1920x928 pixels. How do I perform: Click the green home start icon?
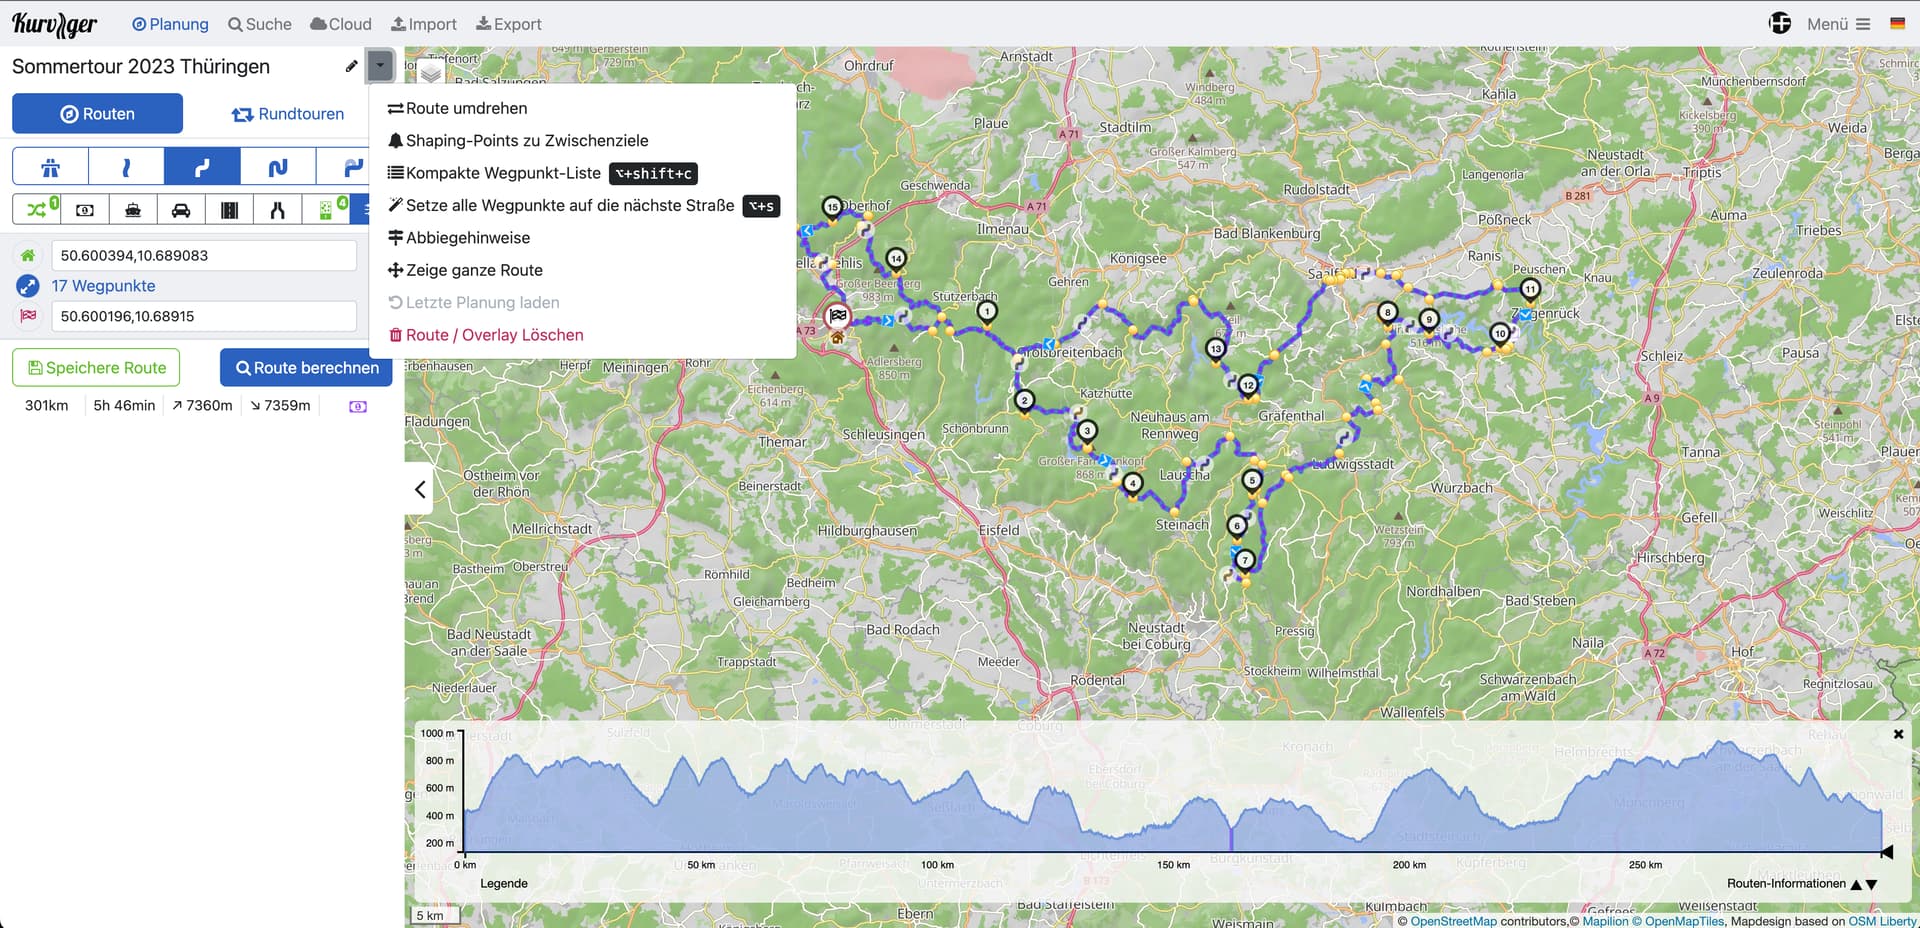coord(28,256)
